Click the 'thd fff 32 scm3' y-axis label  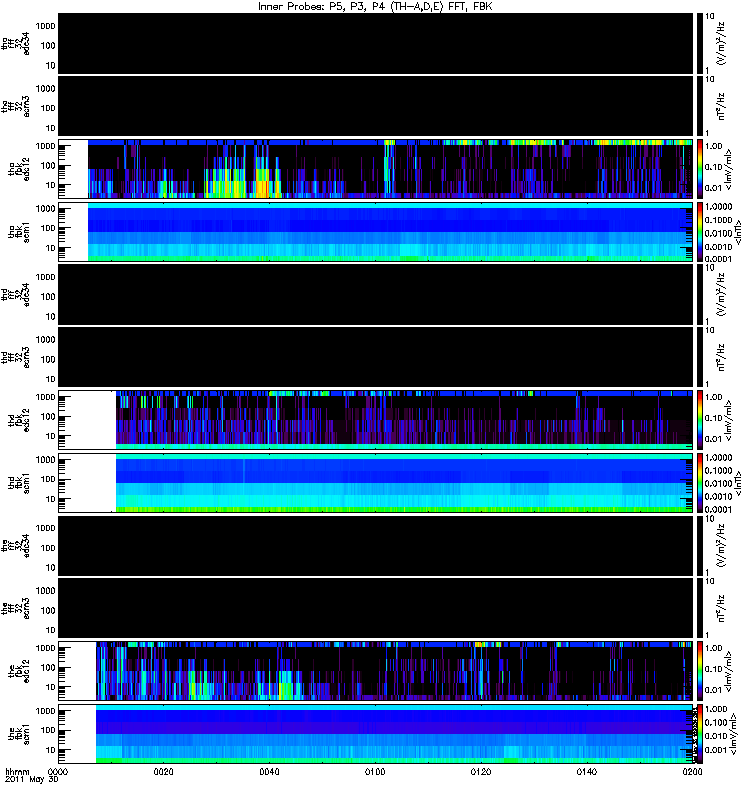coord(16,357)
